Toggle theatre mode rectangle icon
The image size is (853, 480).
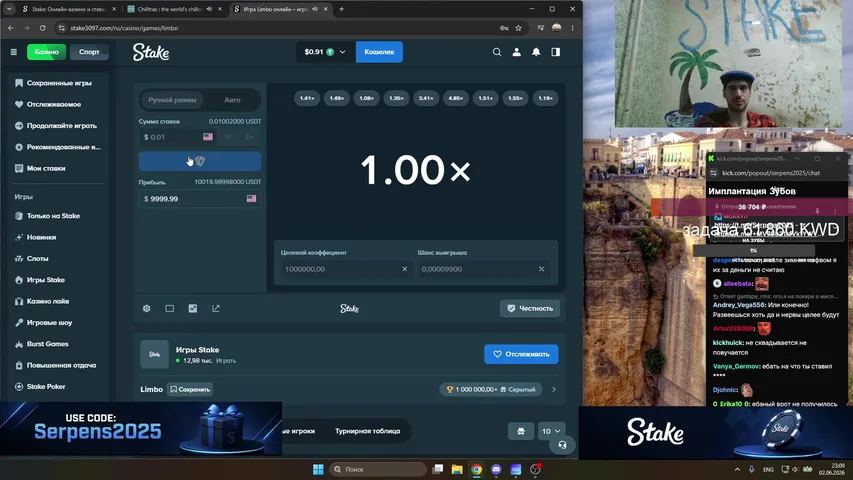tap(170, 309)
